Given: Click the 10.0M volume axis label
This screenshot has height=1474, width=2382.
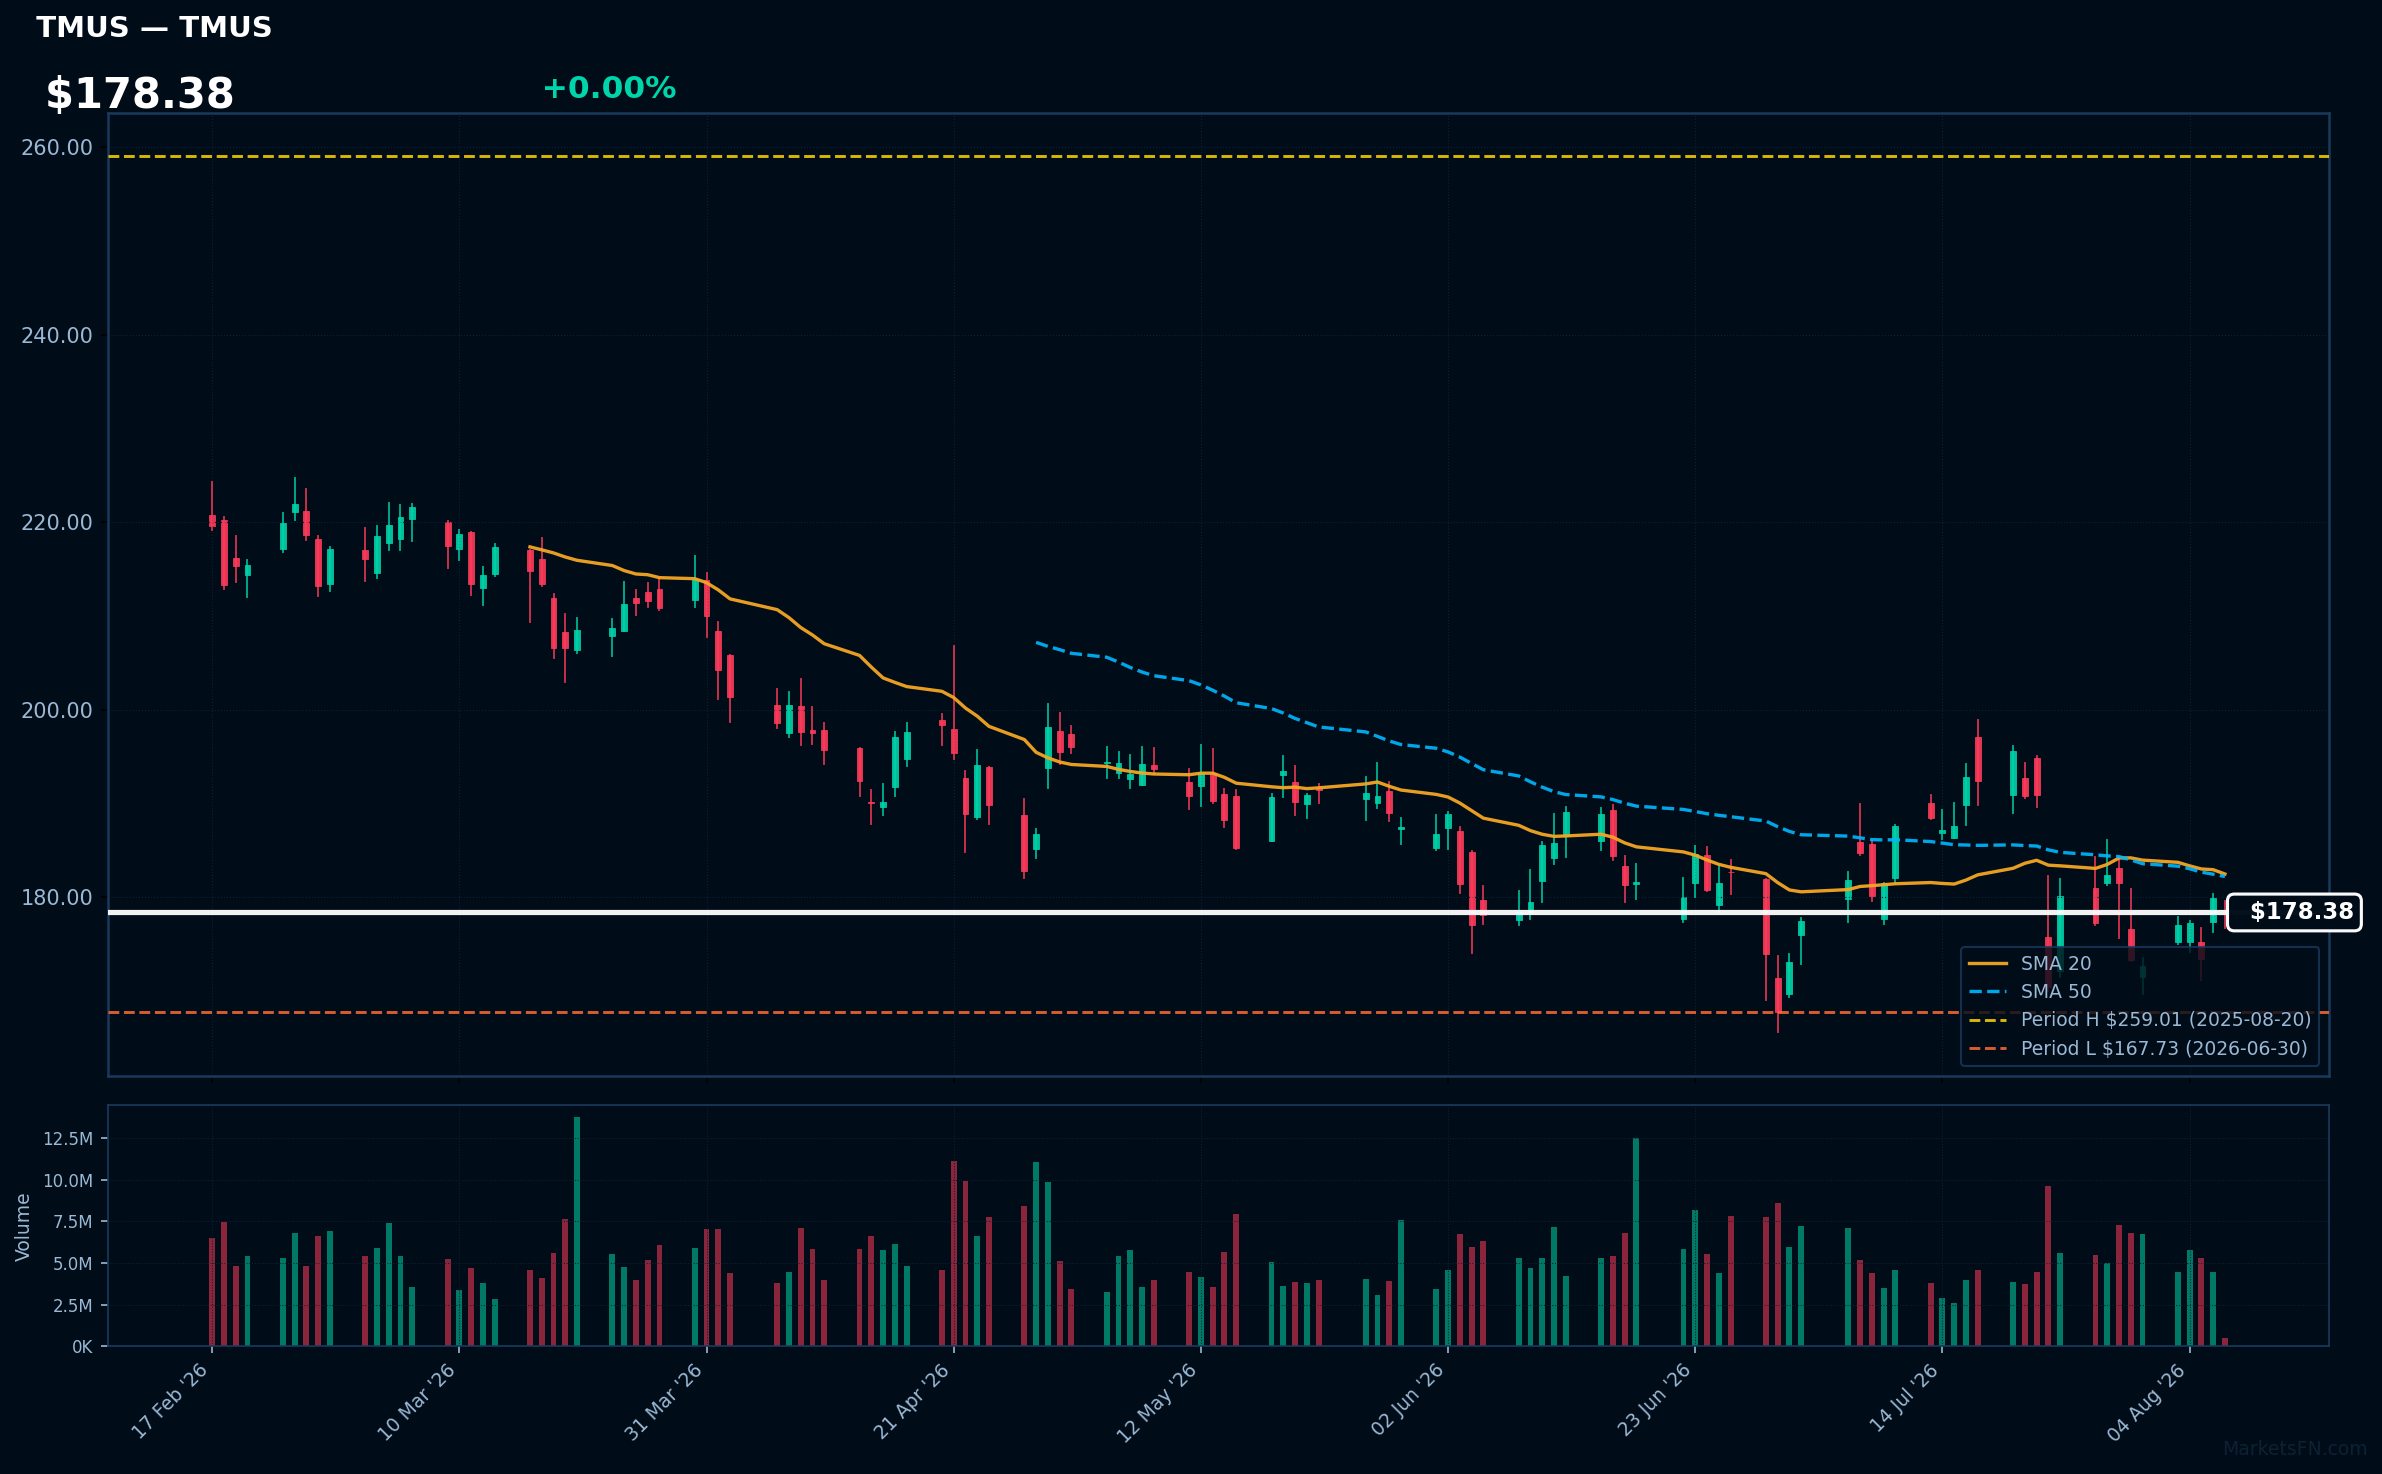Looking at the screenshot, I should [x=68, y=1181].
